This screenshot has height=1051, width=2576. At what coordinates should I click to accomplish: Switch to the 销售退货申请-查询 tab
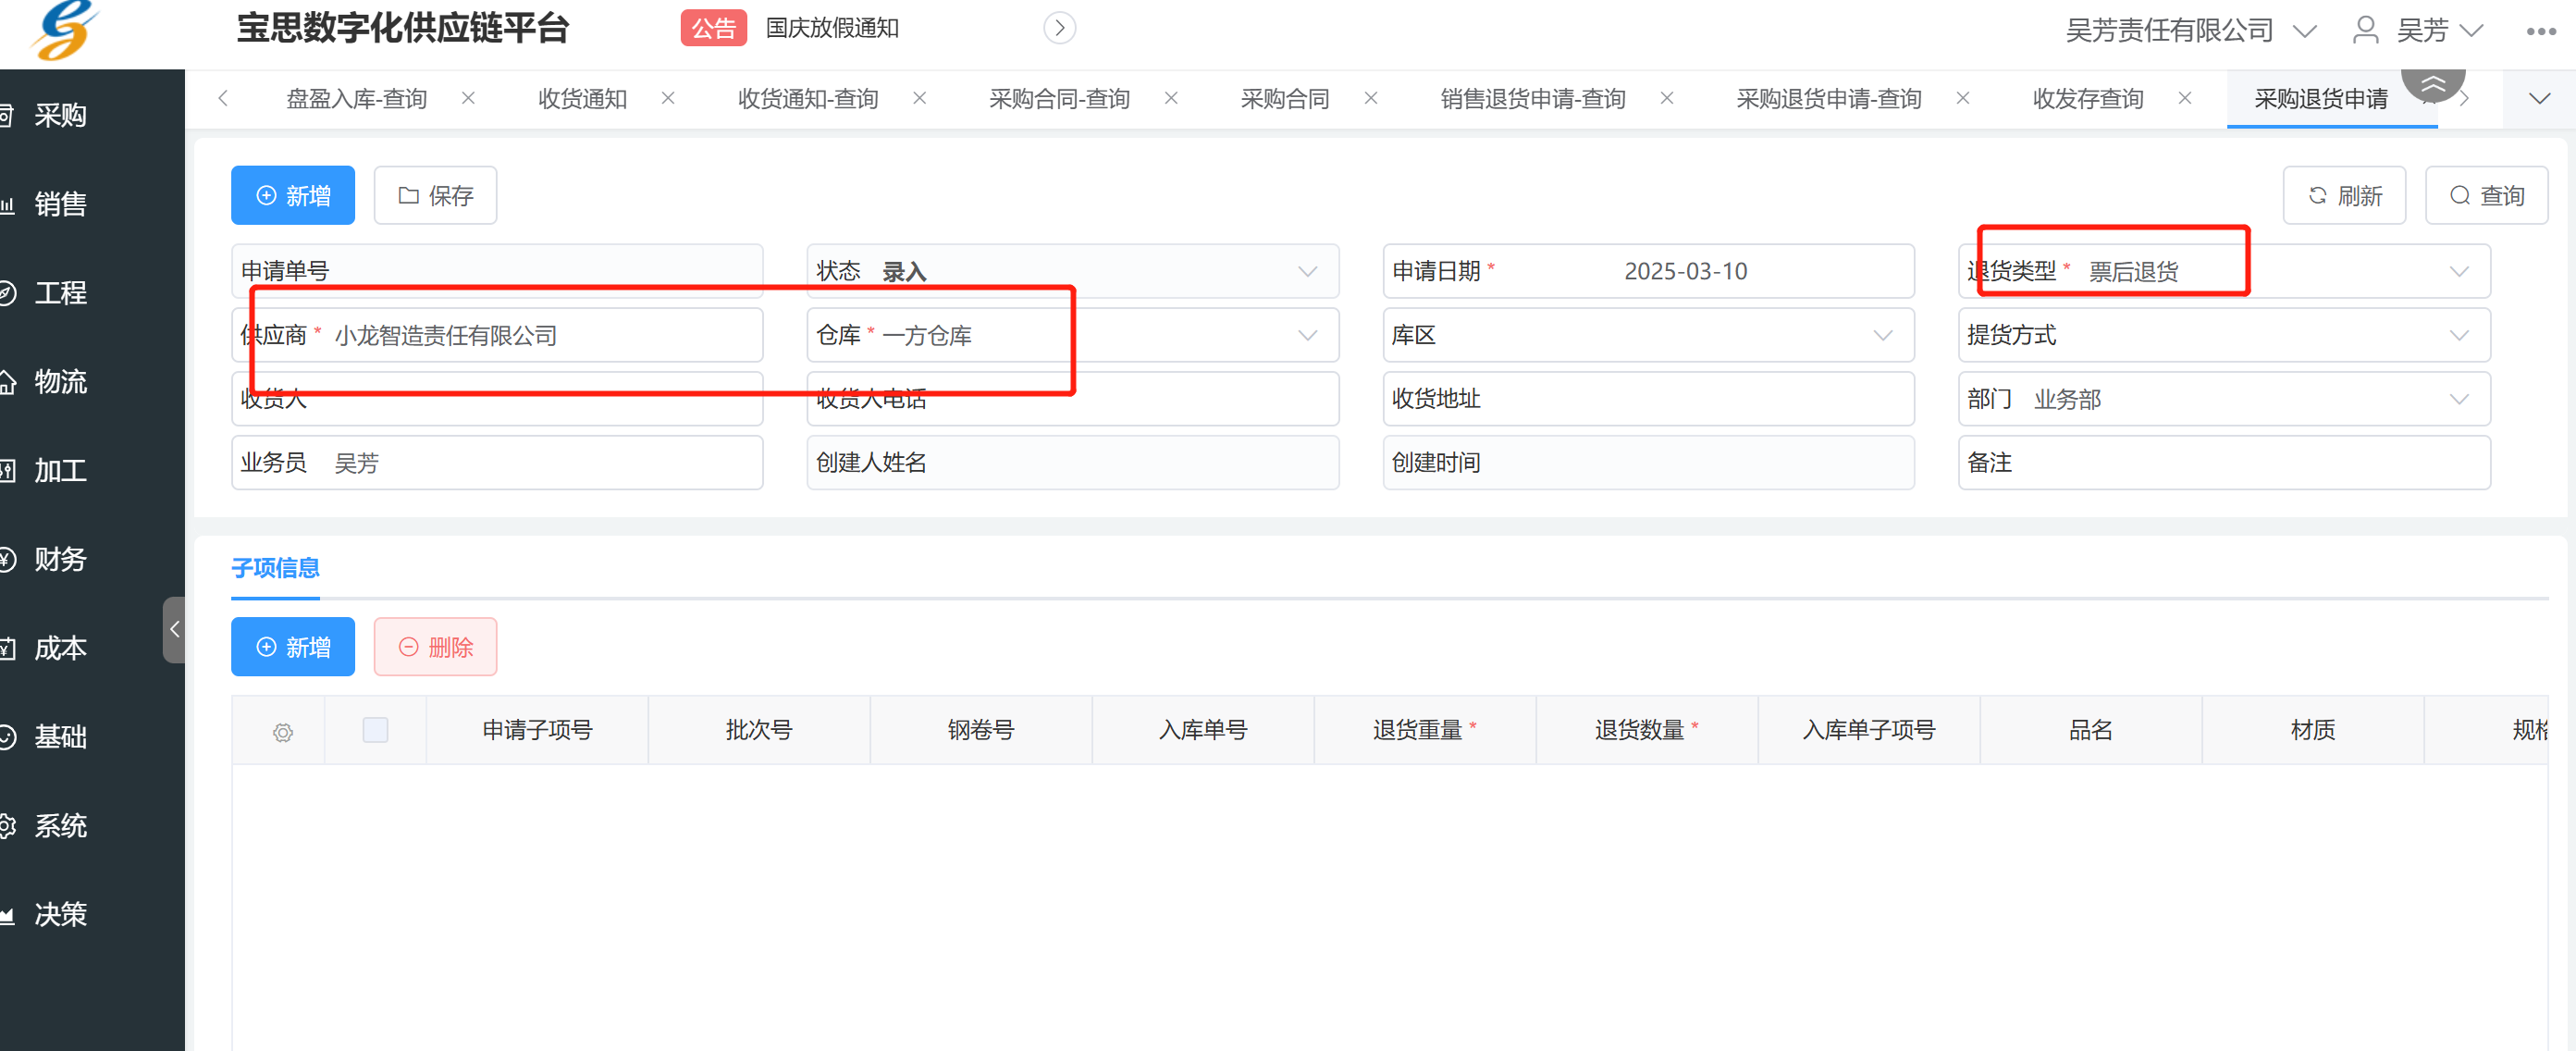1533,99
